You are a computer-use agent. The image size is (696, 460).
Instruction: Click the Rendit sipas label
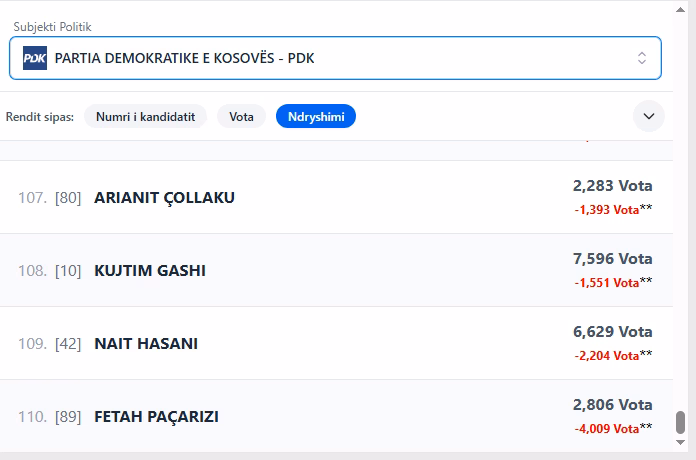(40, 117)
